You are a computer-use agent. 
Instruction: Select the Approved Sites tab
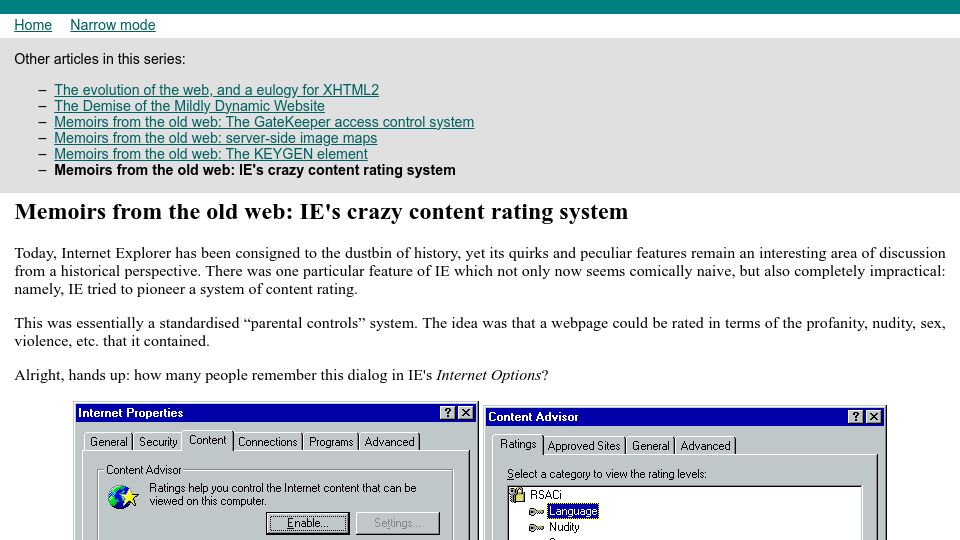(x=583, y=446)
